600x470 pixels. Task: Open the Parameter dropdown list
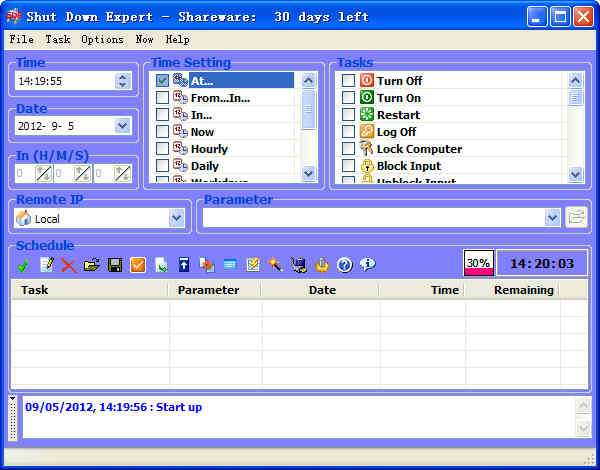(552, 218)
